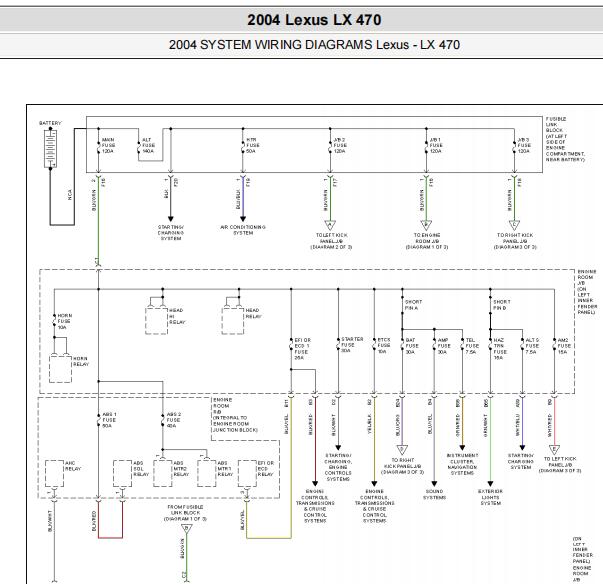Click the 'ABS SOL RELAY' label

coord(141,469)
